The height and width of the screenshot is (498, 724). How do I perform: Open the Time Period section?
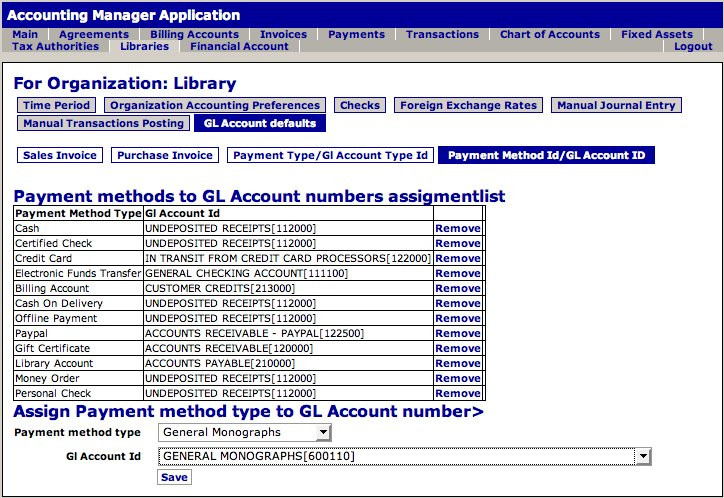click(57, 105)
